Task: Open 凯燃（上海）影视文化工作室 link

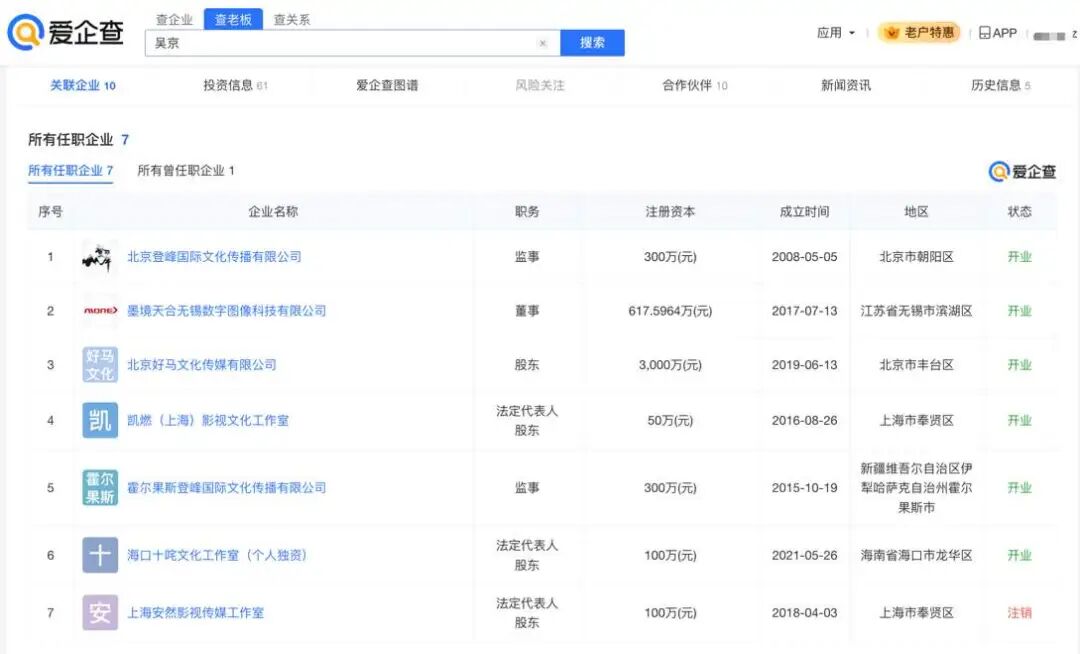Action: (x=208, y=420)
